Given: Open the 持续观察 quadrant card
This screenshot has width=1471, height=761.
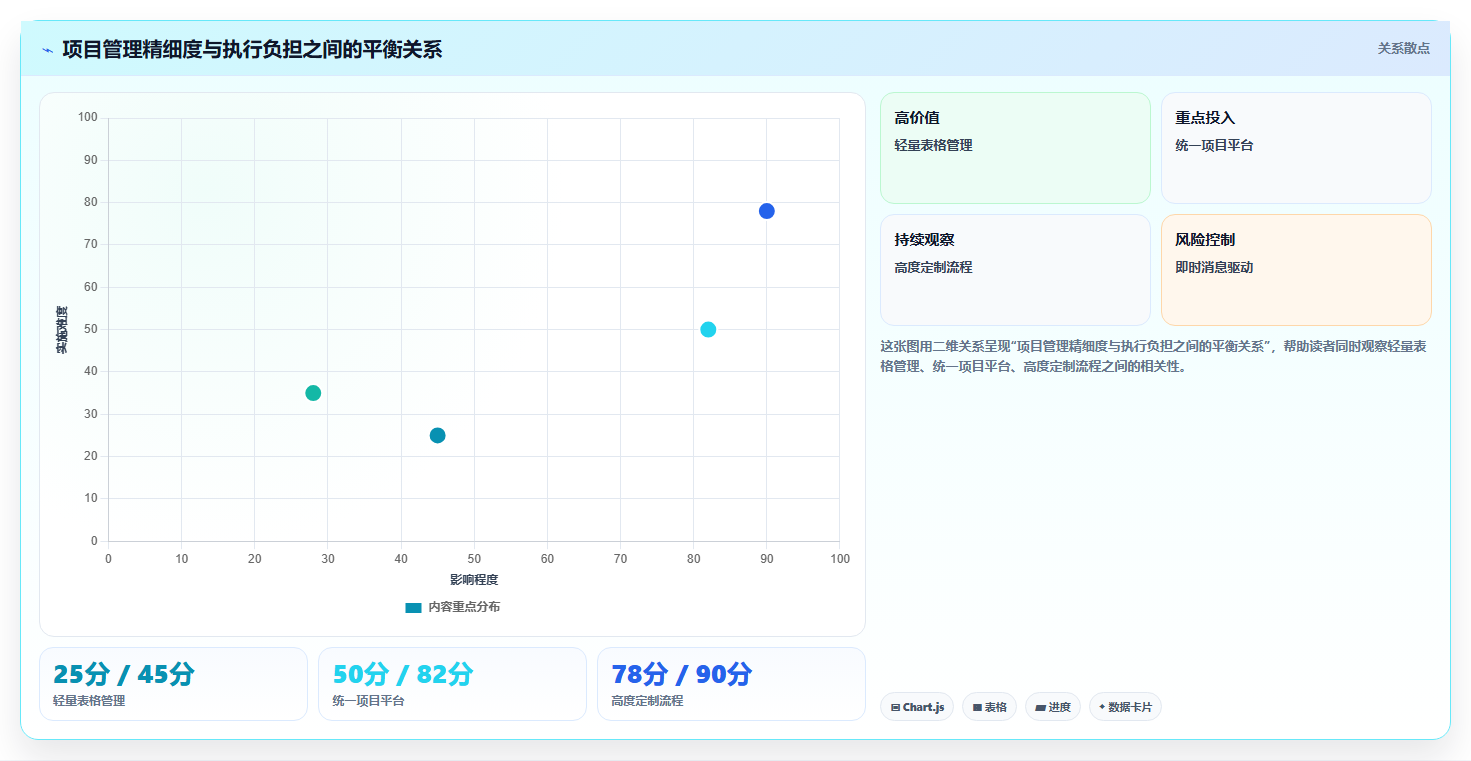Looking at the screenshot, I should tap(1015, 270).
